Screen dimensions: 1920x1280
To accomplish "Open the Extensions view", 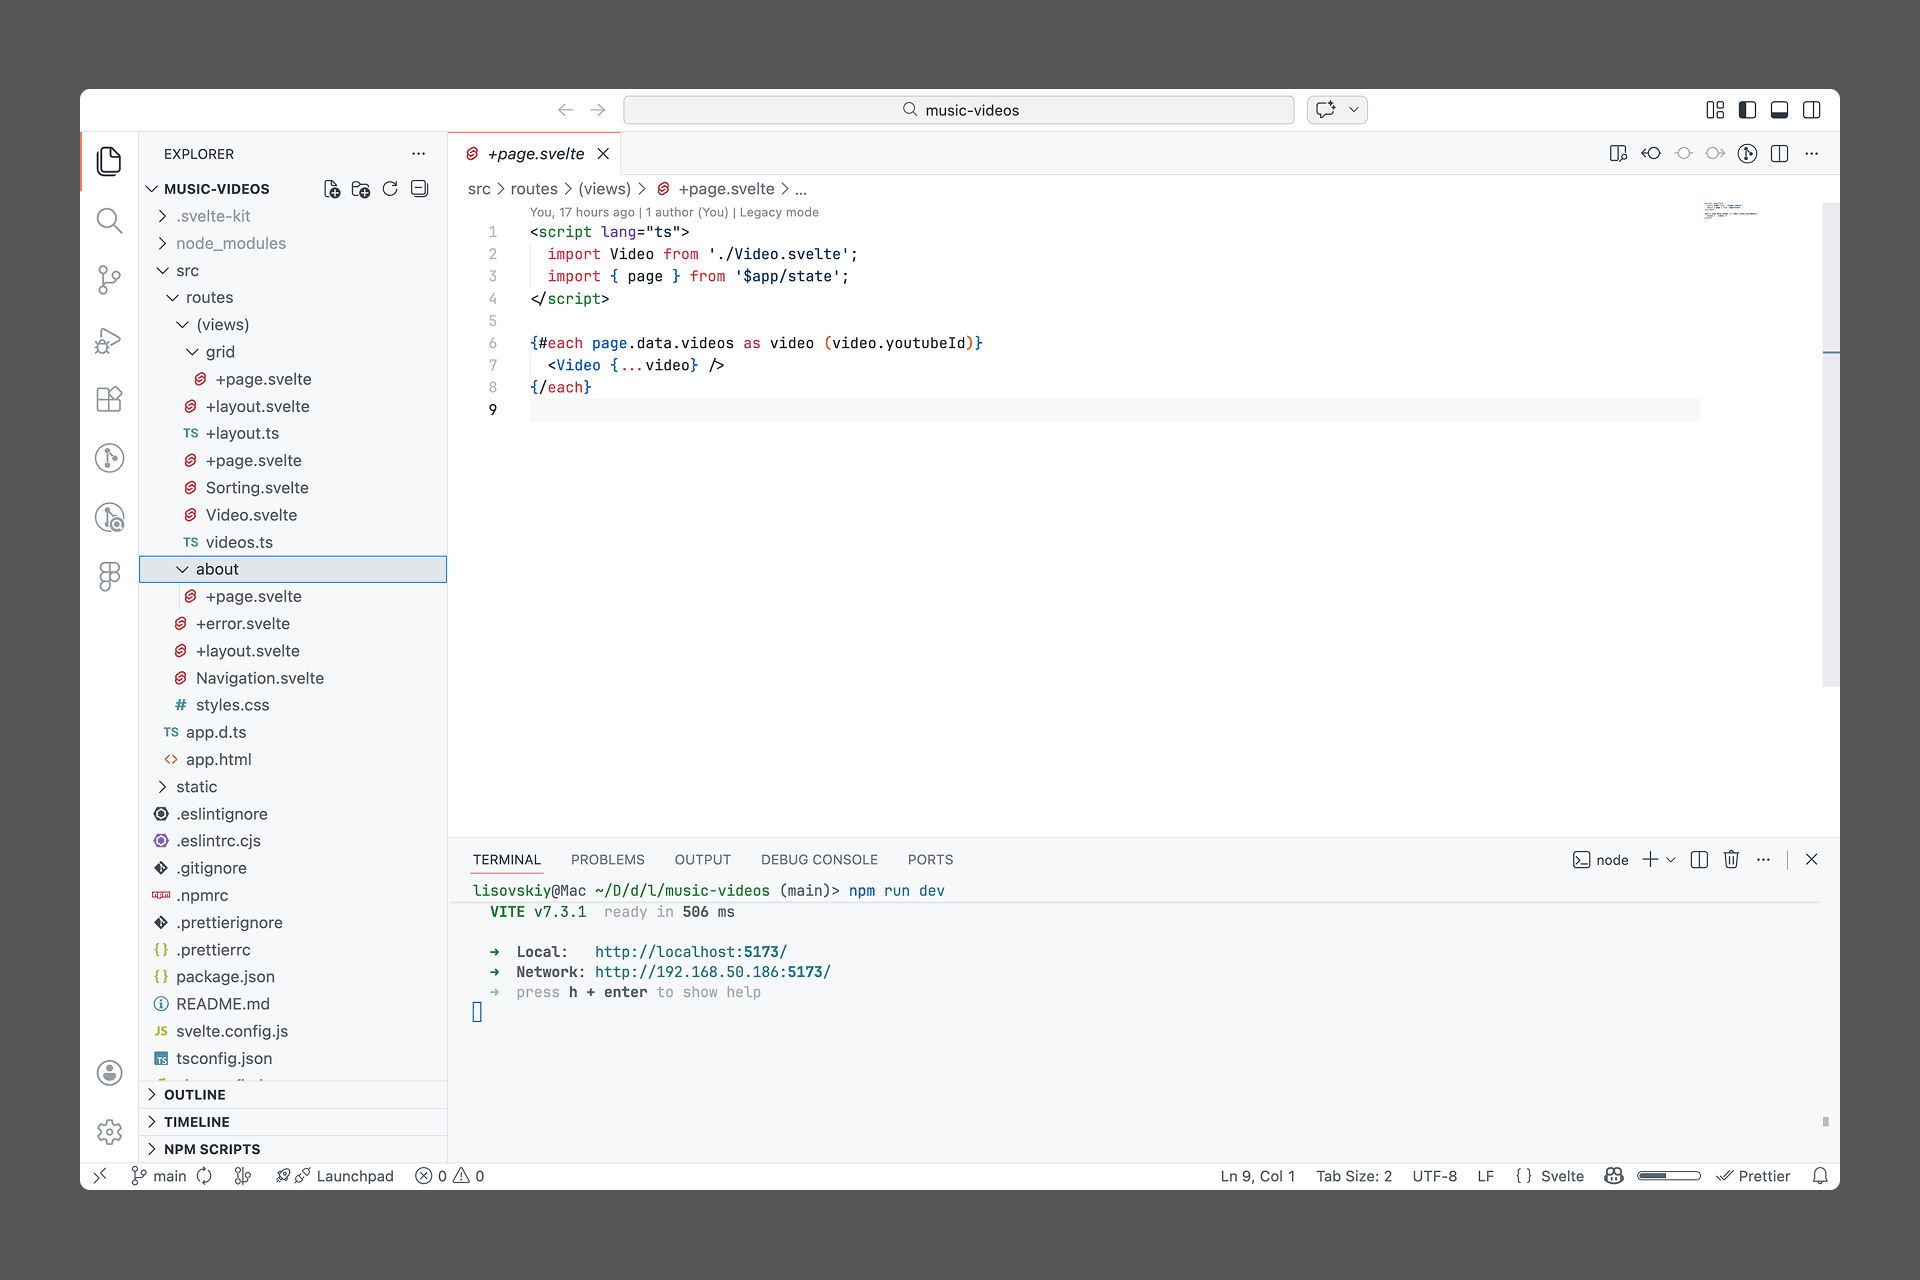I will point(109,399).
